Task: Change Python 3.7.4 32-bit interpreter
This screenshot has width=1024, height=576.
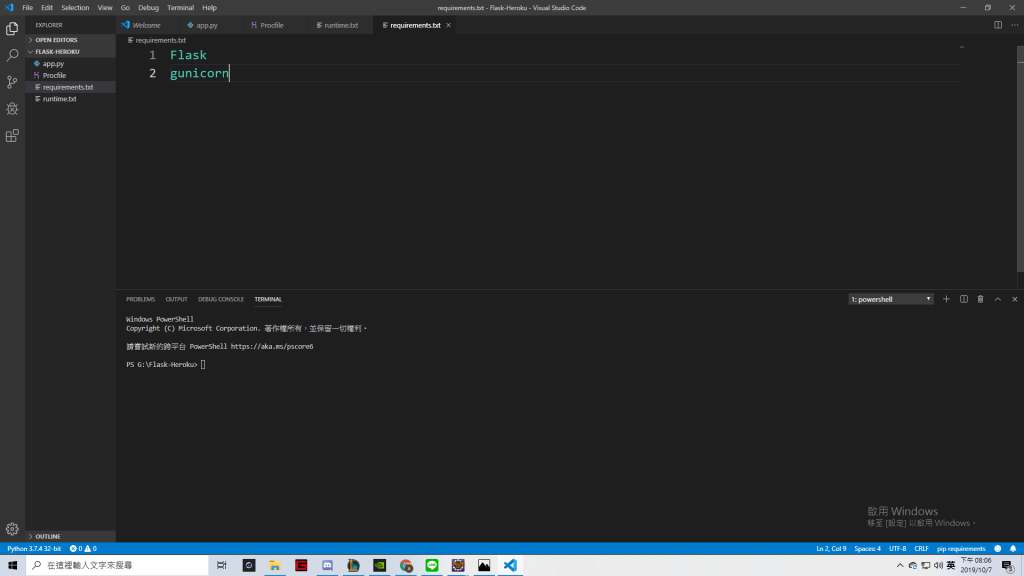Action: click(34, 549)
